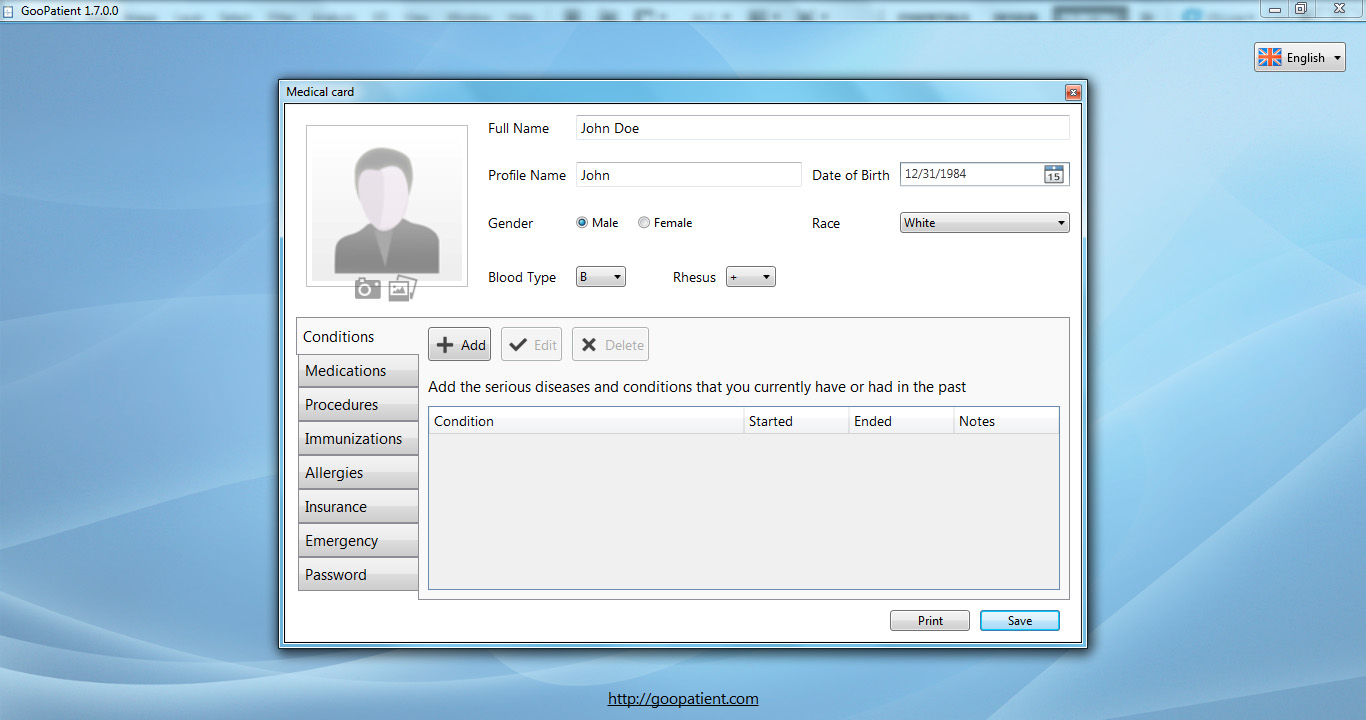Click the Print button
Screen dimensions: 1366x720
(929, 621)
